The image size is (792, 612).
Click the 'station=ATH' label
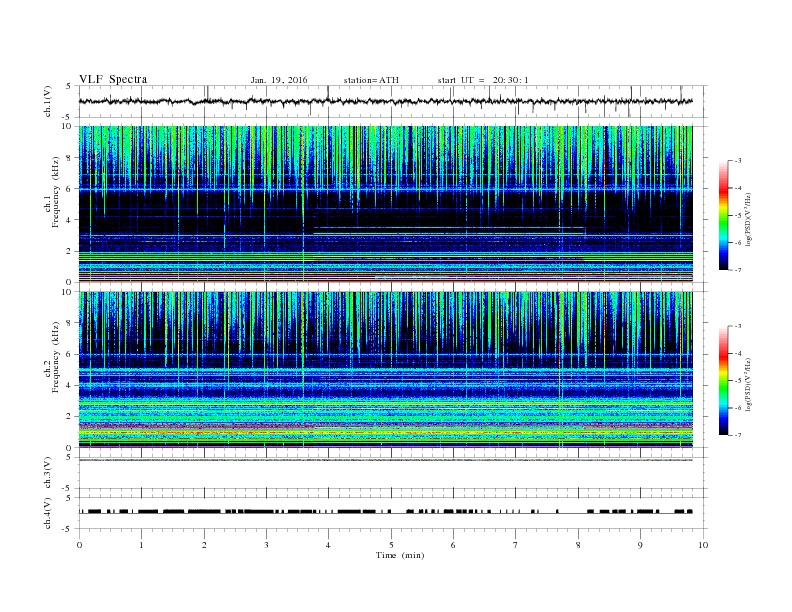click(x=371, y=80)
